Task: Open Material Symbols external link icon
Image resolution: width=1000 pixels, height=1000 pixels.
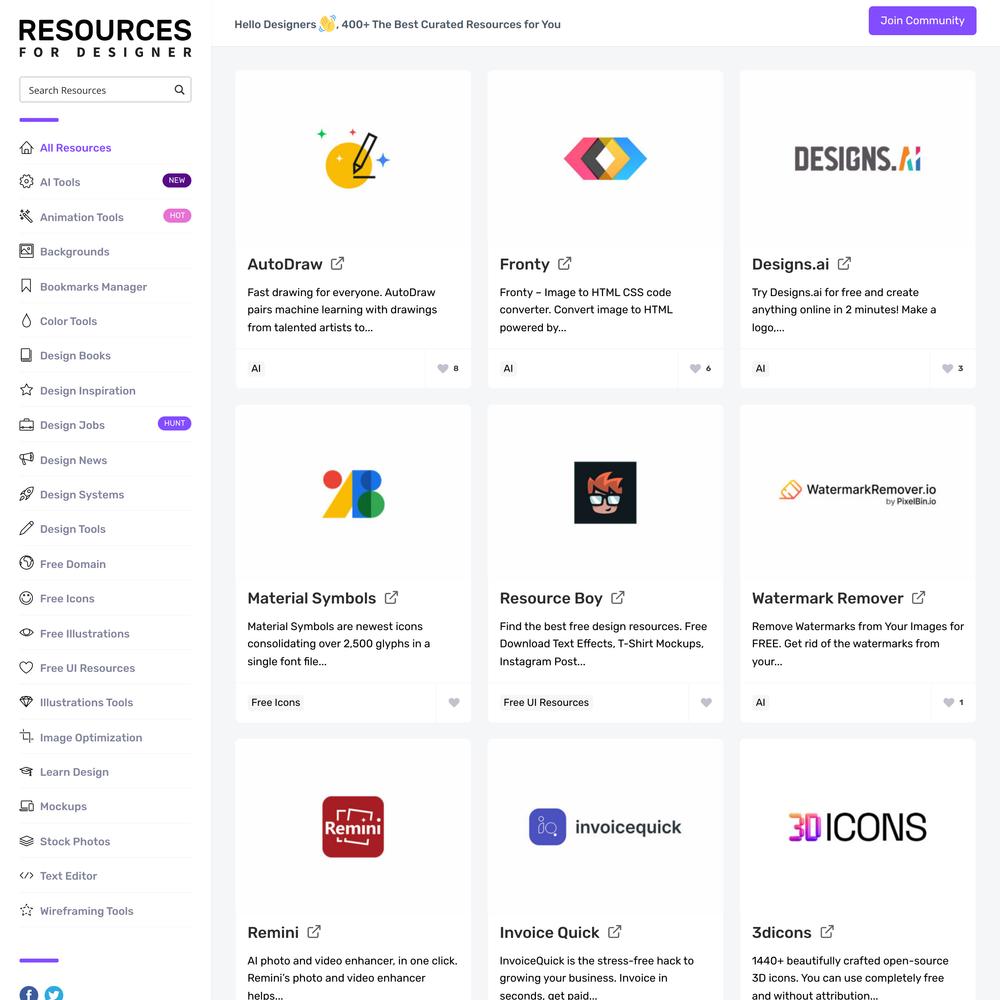Action: pos(391,598)
